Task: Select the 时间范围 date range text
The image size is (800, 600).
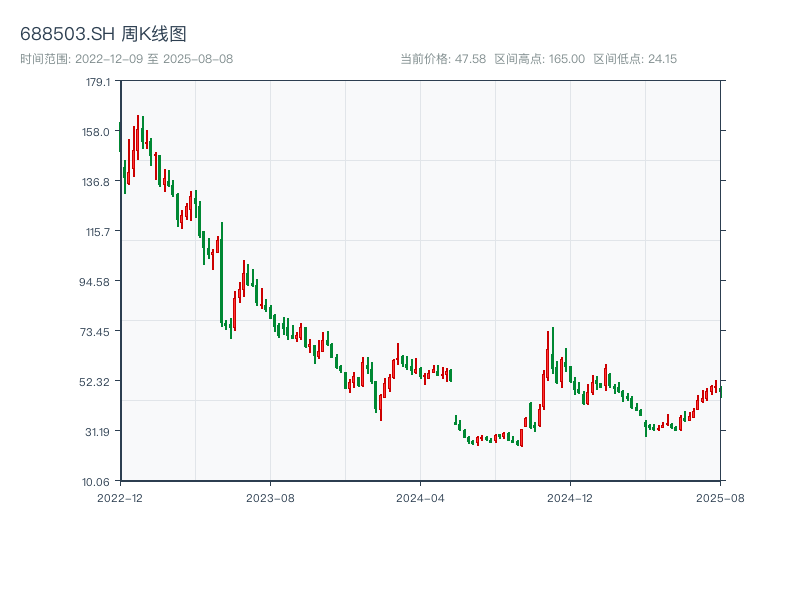Action: [x=127, y=59]
